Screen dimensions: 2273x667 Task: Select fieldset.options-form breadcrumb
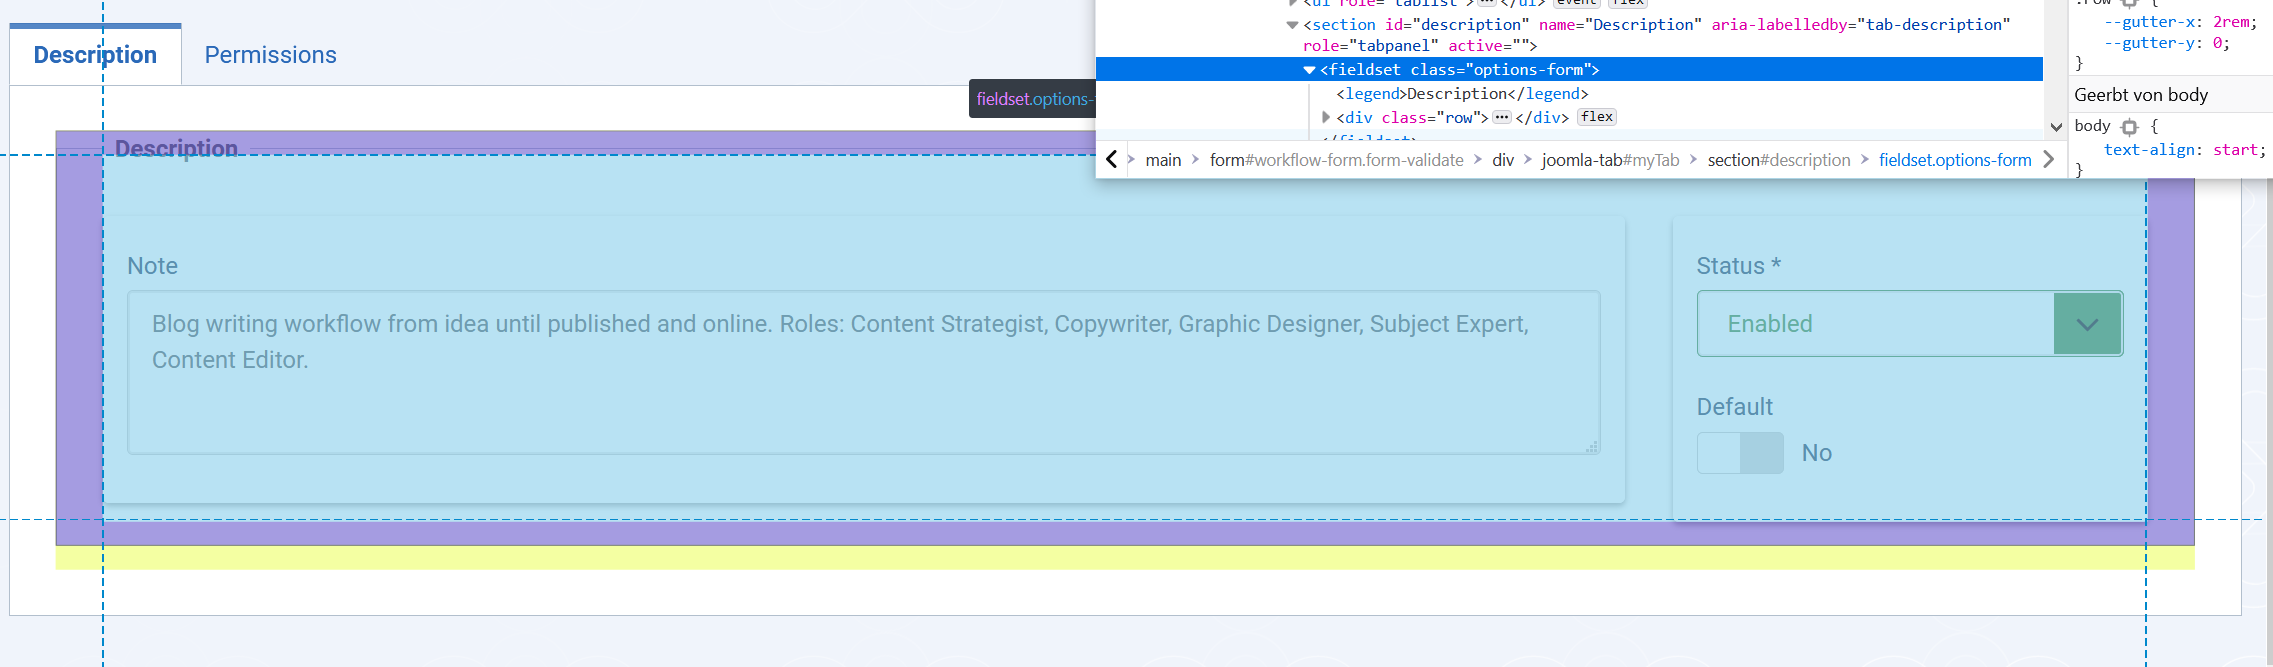[1955, 160]
